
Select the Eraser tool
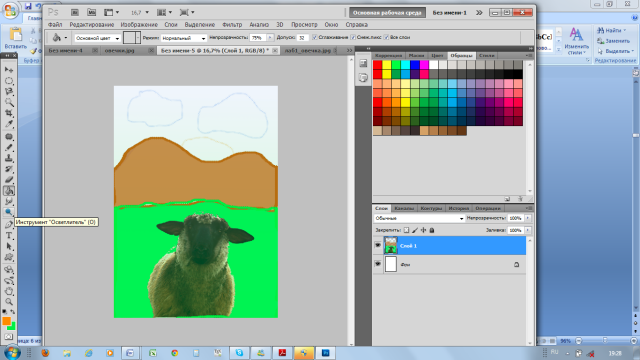click(9, 180)
